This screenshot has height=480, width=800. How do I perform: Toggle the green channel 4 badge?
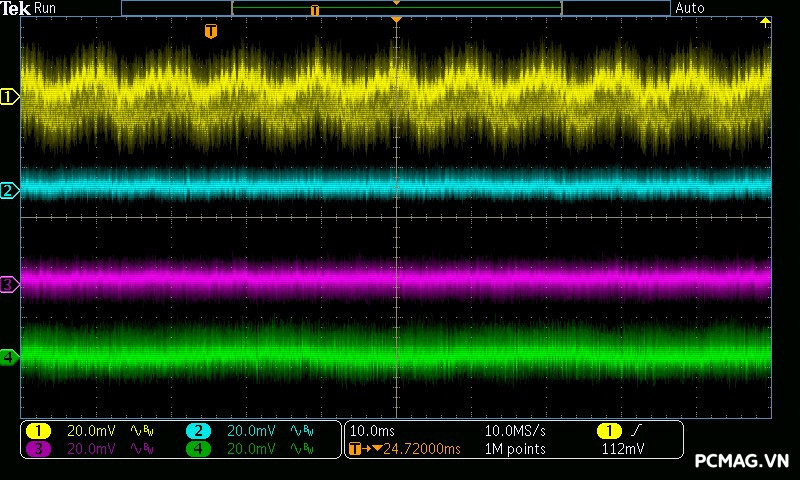(x=198, y=449)
